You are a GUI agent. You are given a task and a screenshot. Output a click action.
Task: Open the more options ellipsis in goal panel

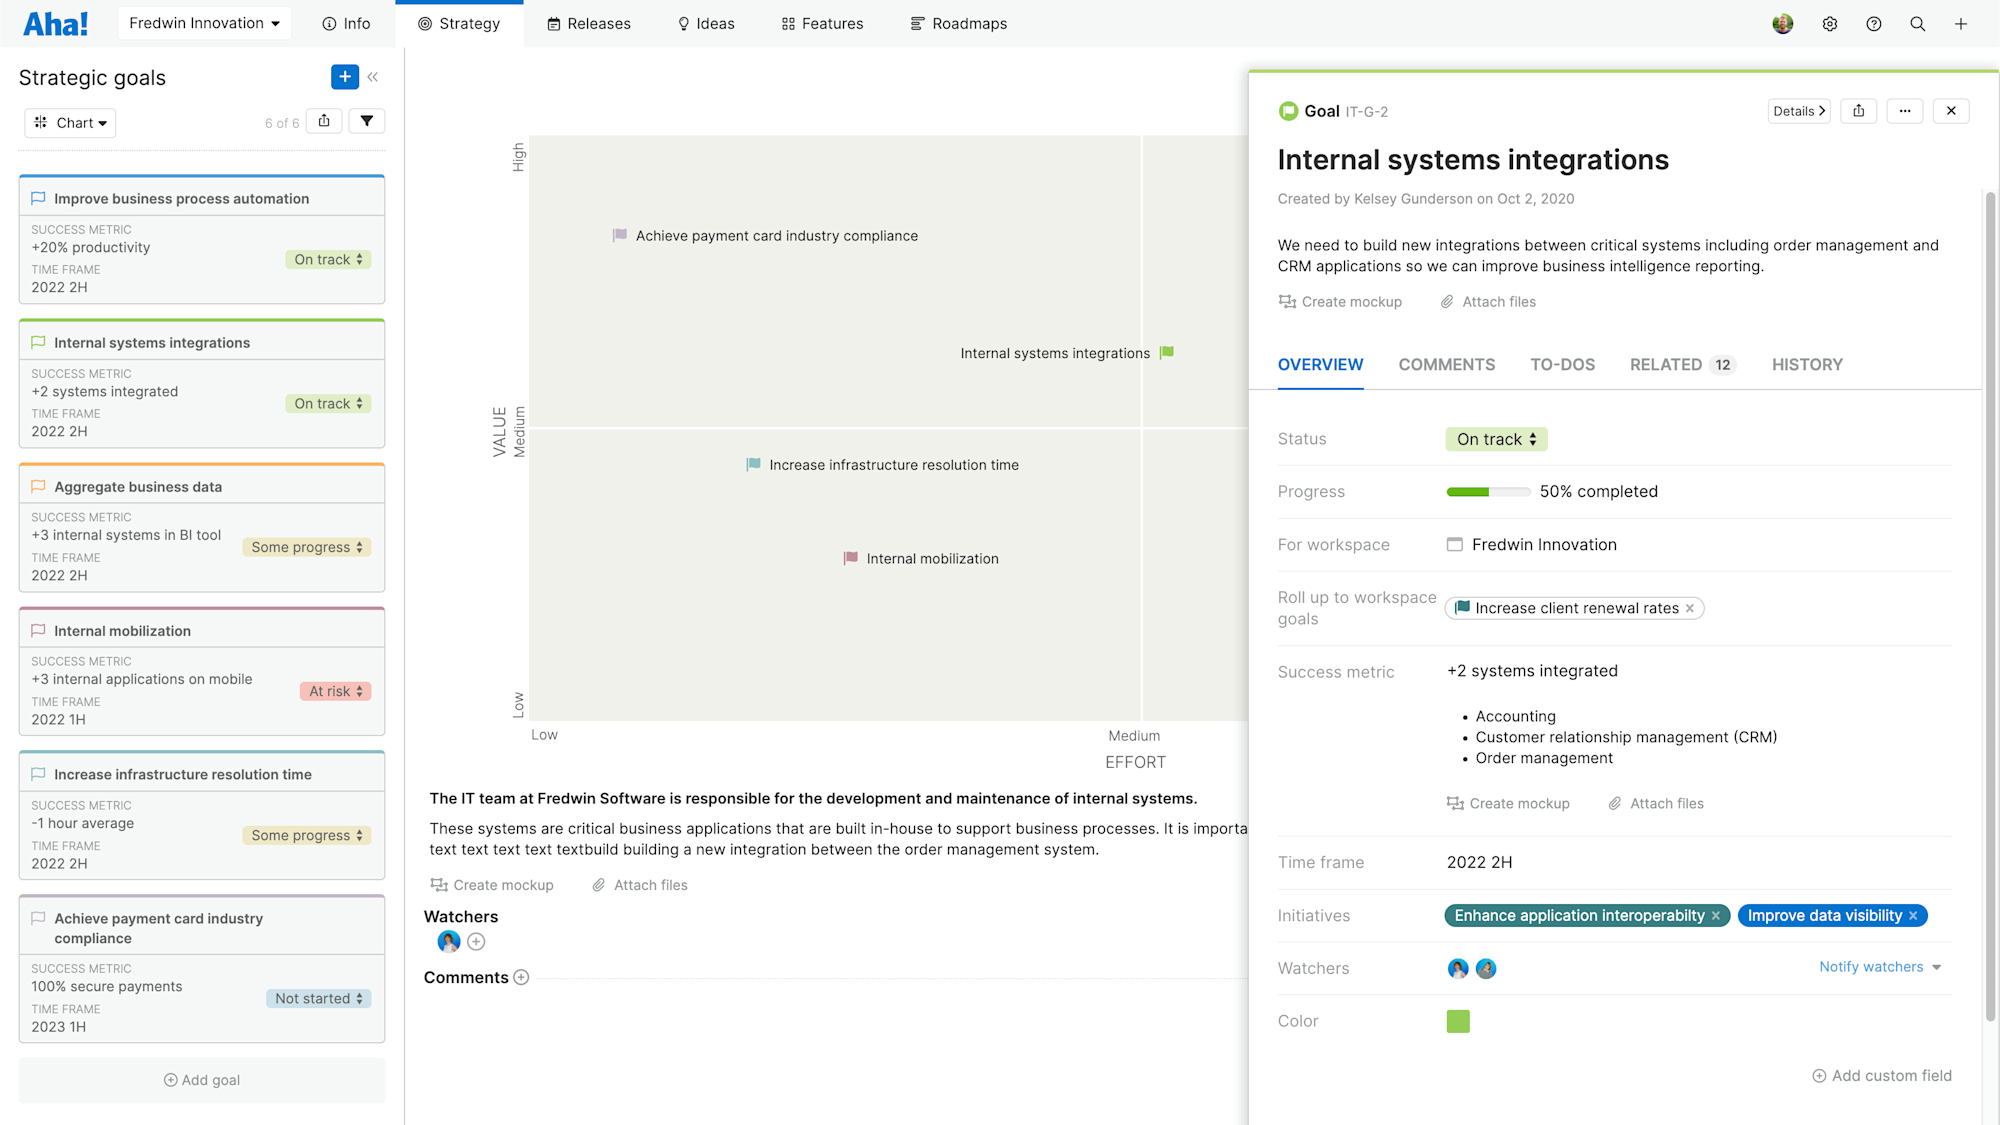click(1905, 111)
